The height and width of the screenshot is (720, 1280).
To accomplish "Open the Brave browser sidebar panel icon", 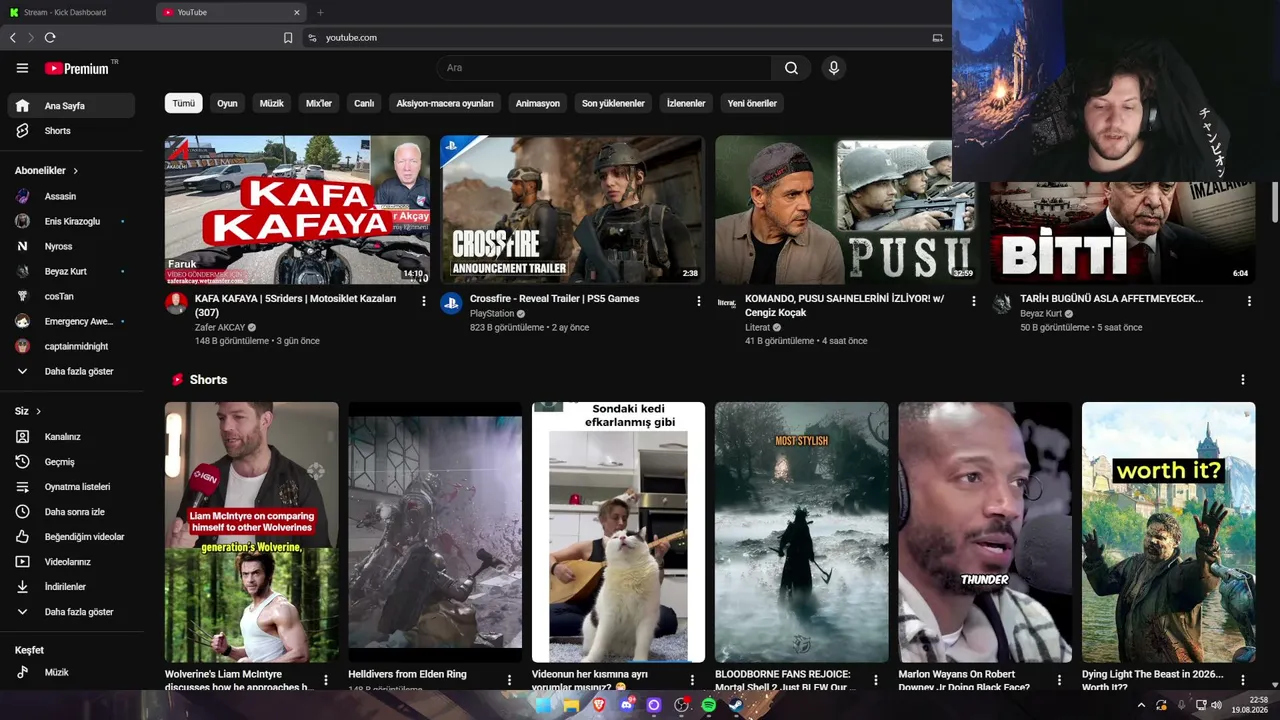I will (937, 38).
